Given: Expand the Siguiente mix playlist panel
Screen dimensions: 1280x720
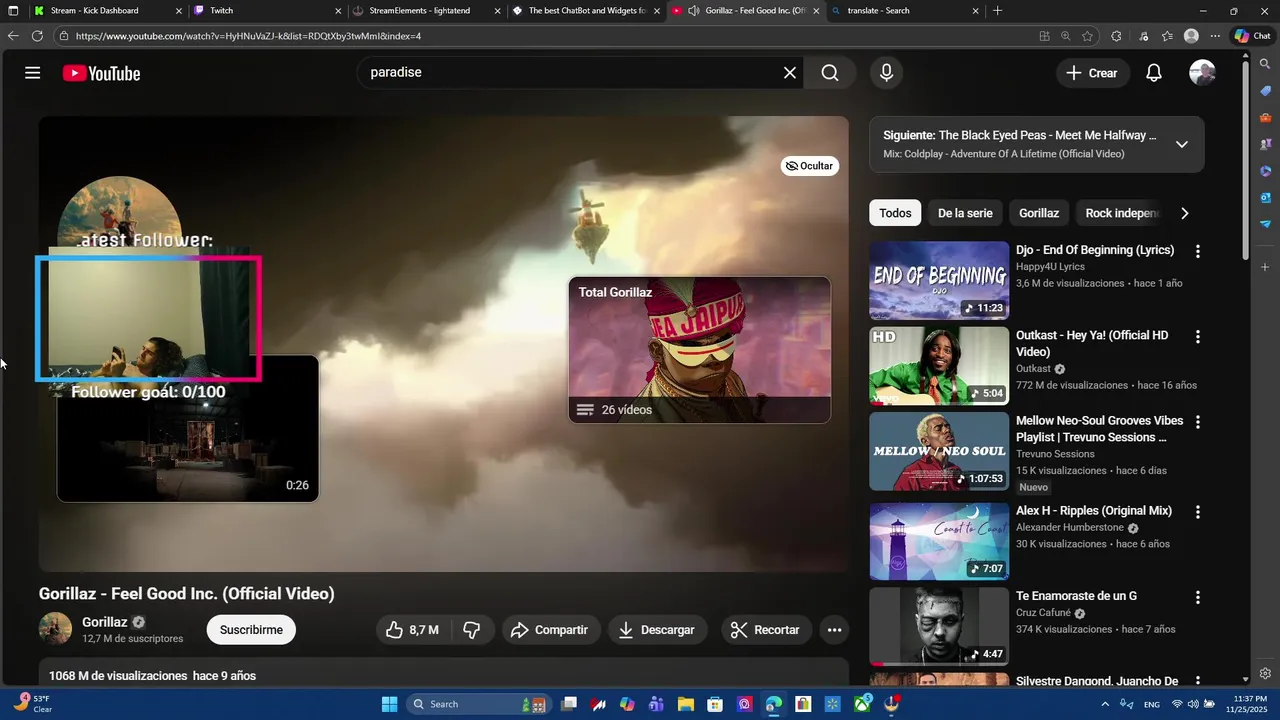Looking at the screenshot, I should [x=1181, y=144].
